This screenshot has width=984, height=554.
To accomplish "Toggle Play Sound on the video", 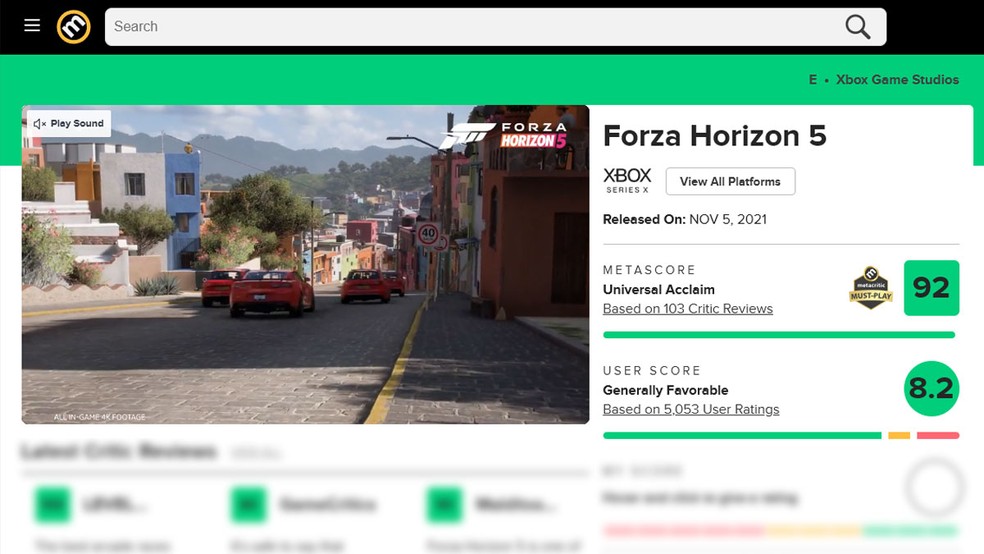I will coord(68,124).
